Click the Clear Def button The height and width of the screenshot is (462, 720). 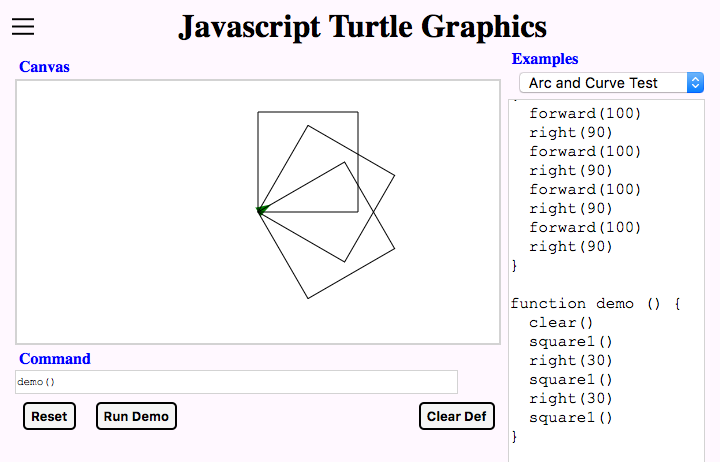click(x=456, y=416)
